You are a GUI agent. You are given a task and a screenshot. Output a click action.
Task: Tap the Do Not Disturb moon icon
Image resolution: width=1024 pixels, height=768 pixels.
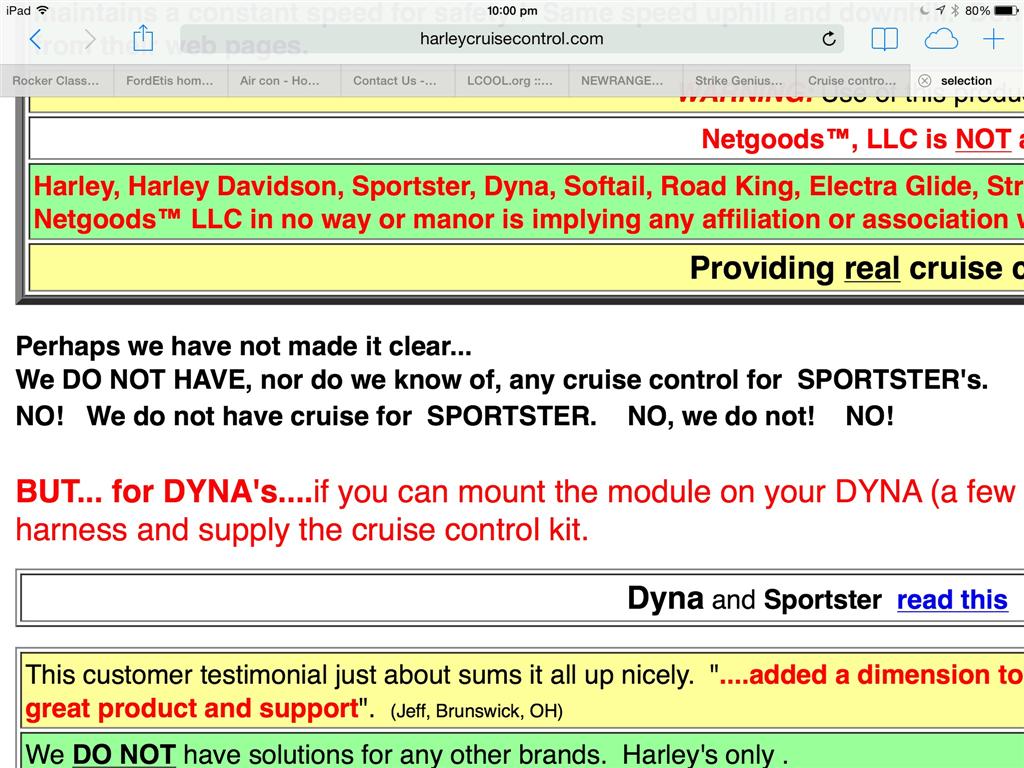click(925, 10)
